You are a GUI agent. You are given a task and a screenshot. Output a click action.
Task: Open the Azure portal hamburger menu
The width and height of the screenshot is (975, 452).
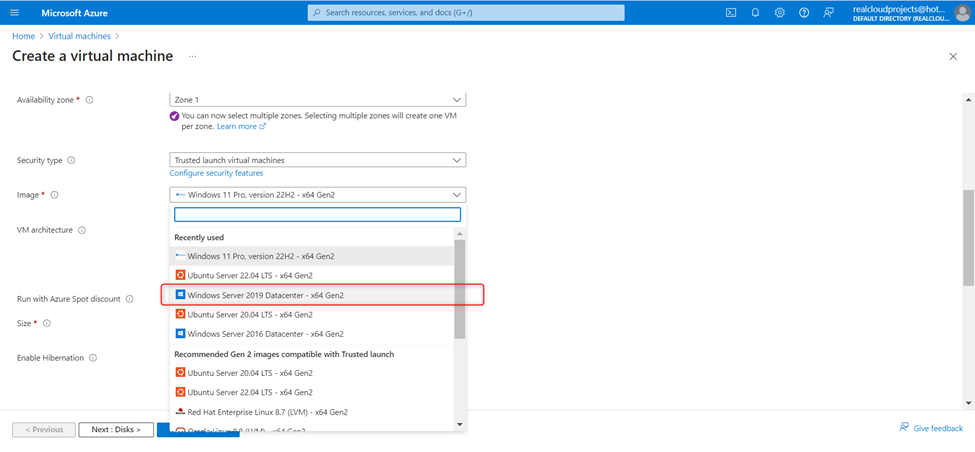pyautogui.click(x=15, y=12)
